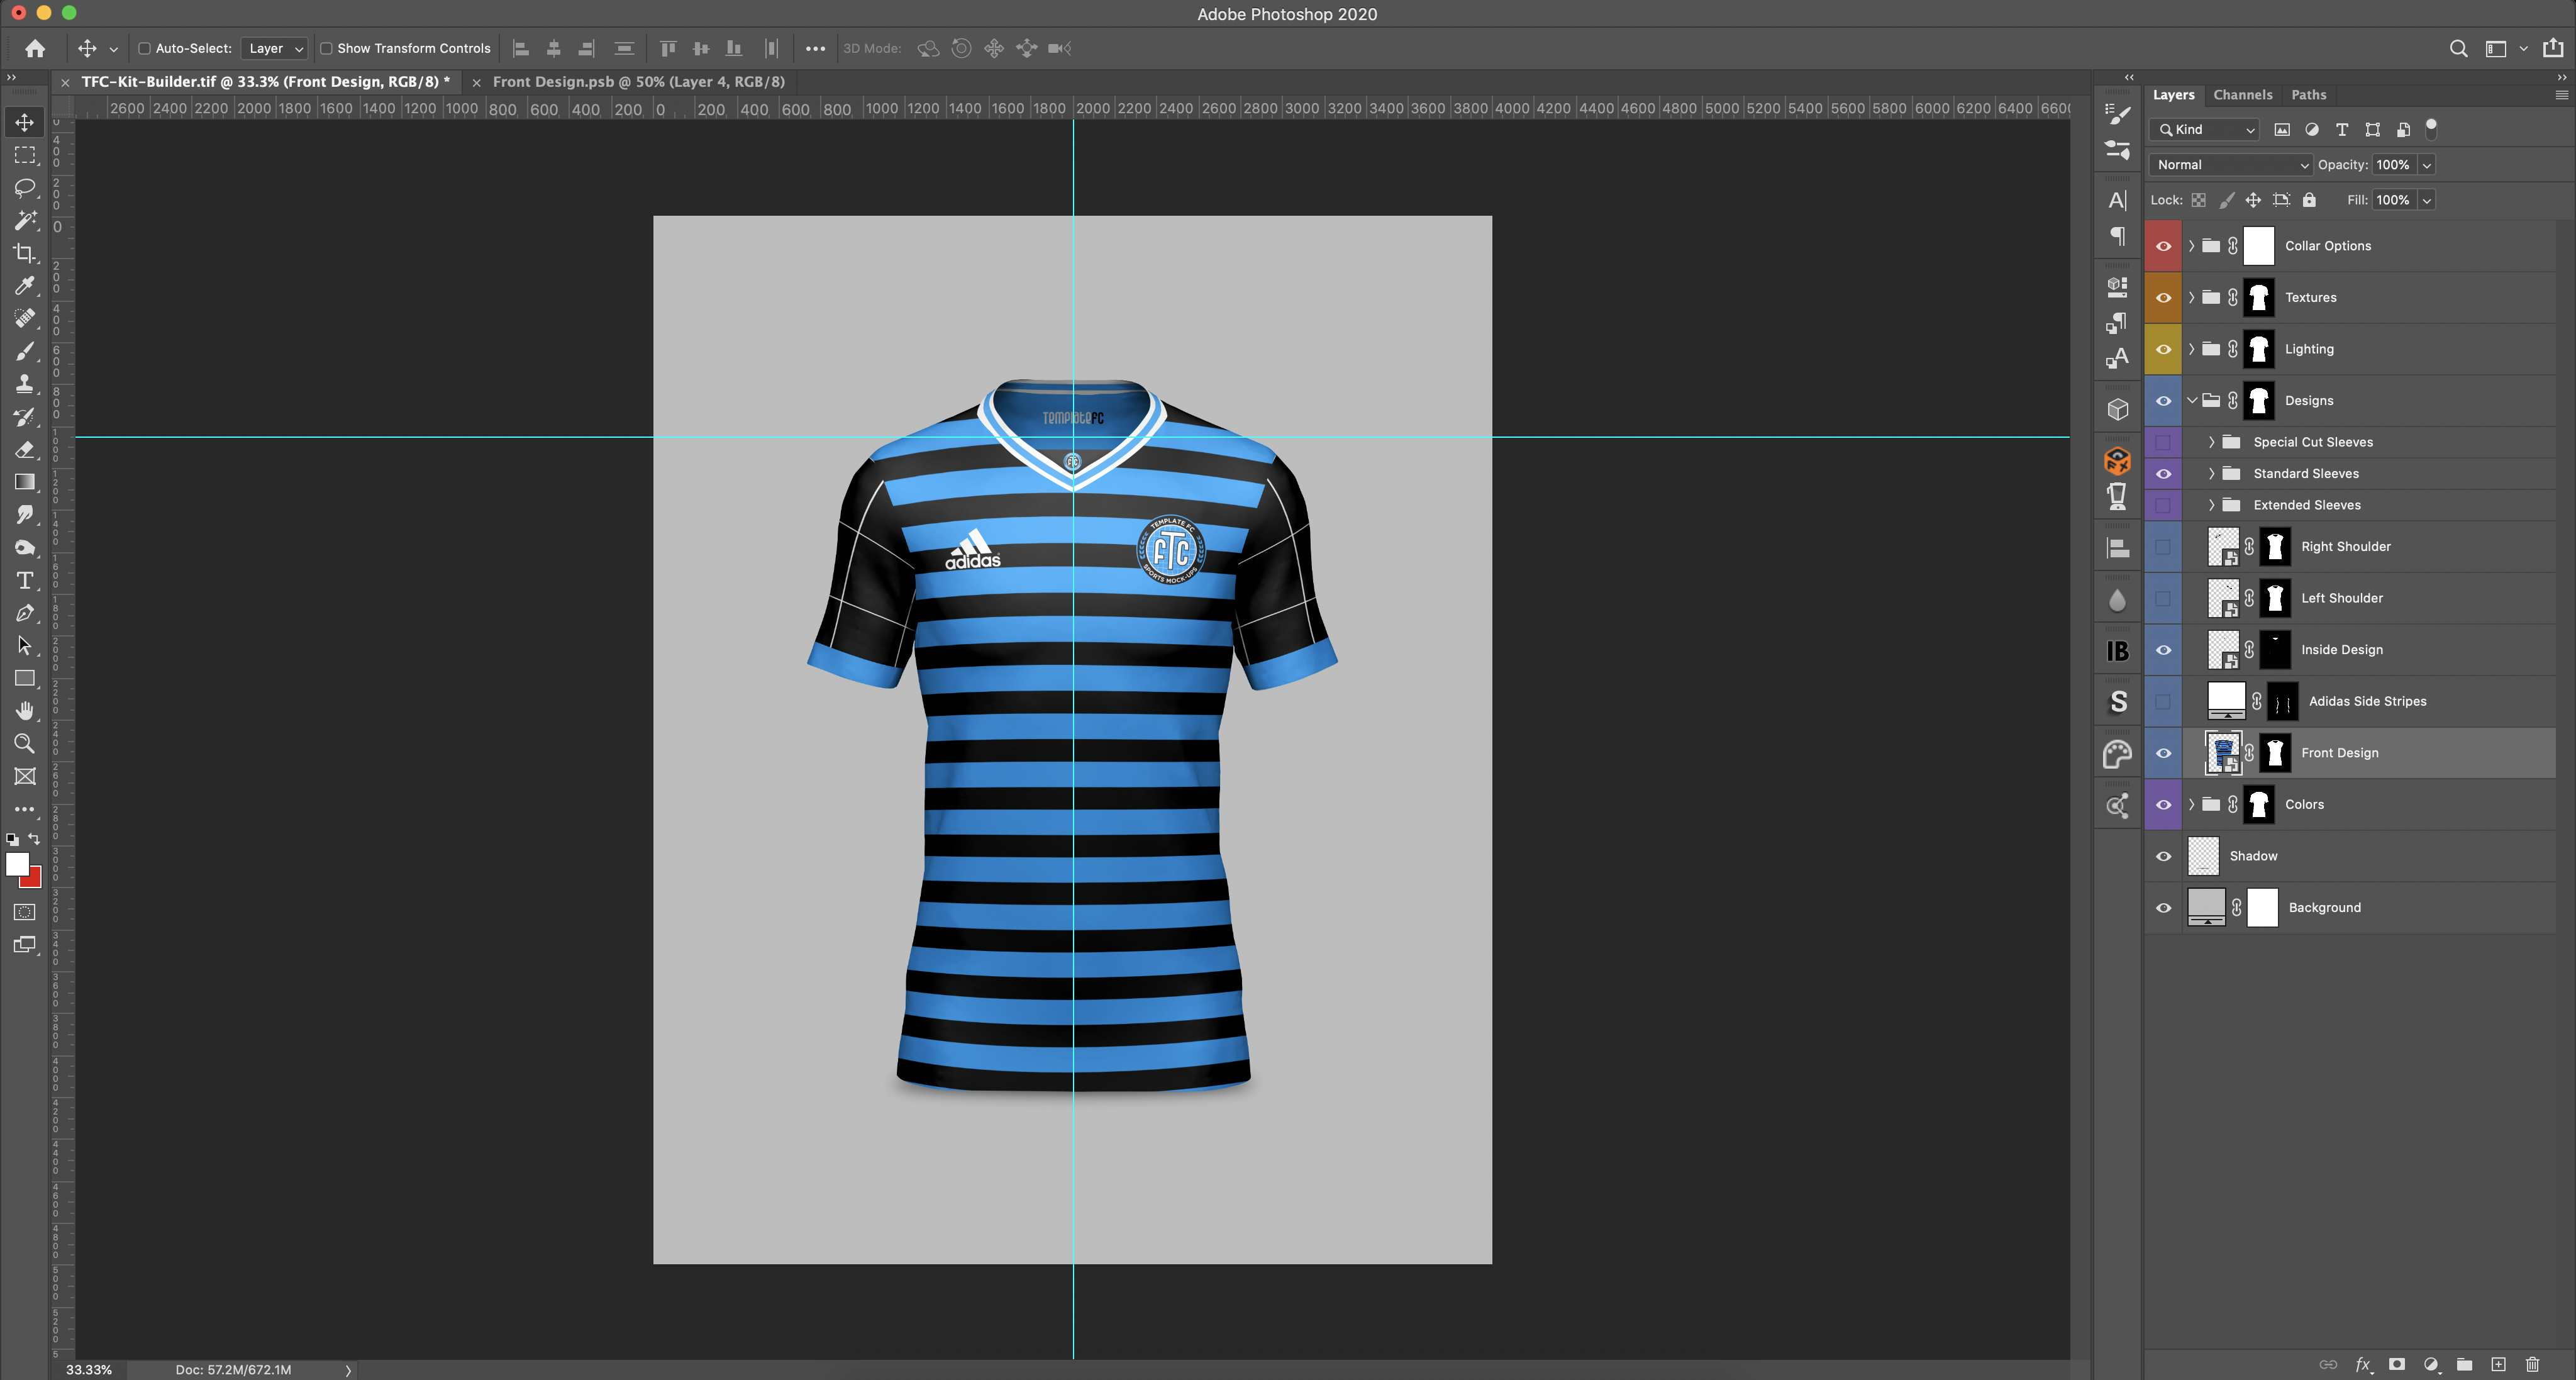Select the Lasso tool
This screenshot has height=1380, width=2576.
[25, 188]
